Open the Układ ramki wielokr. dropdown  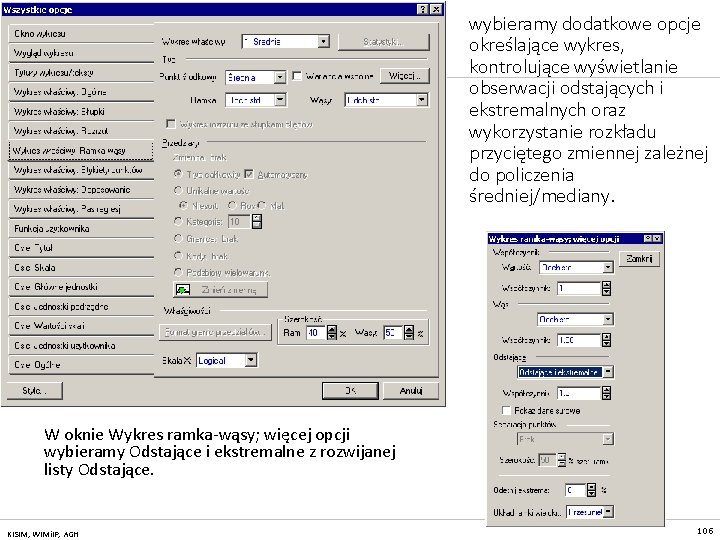click(x=608, y=512)
